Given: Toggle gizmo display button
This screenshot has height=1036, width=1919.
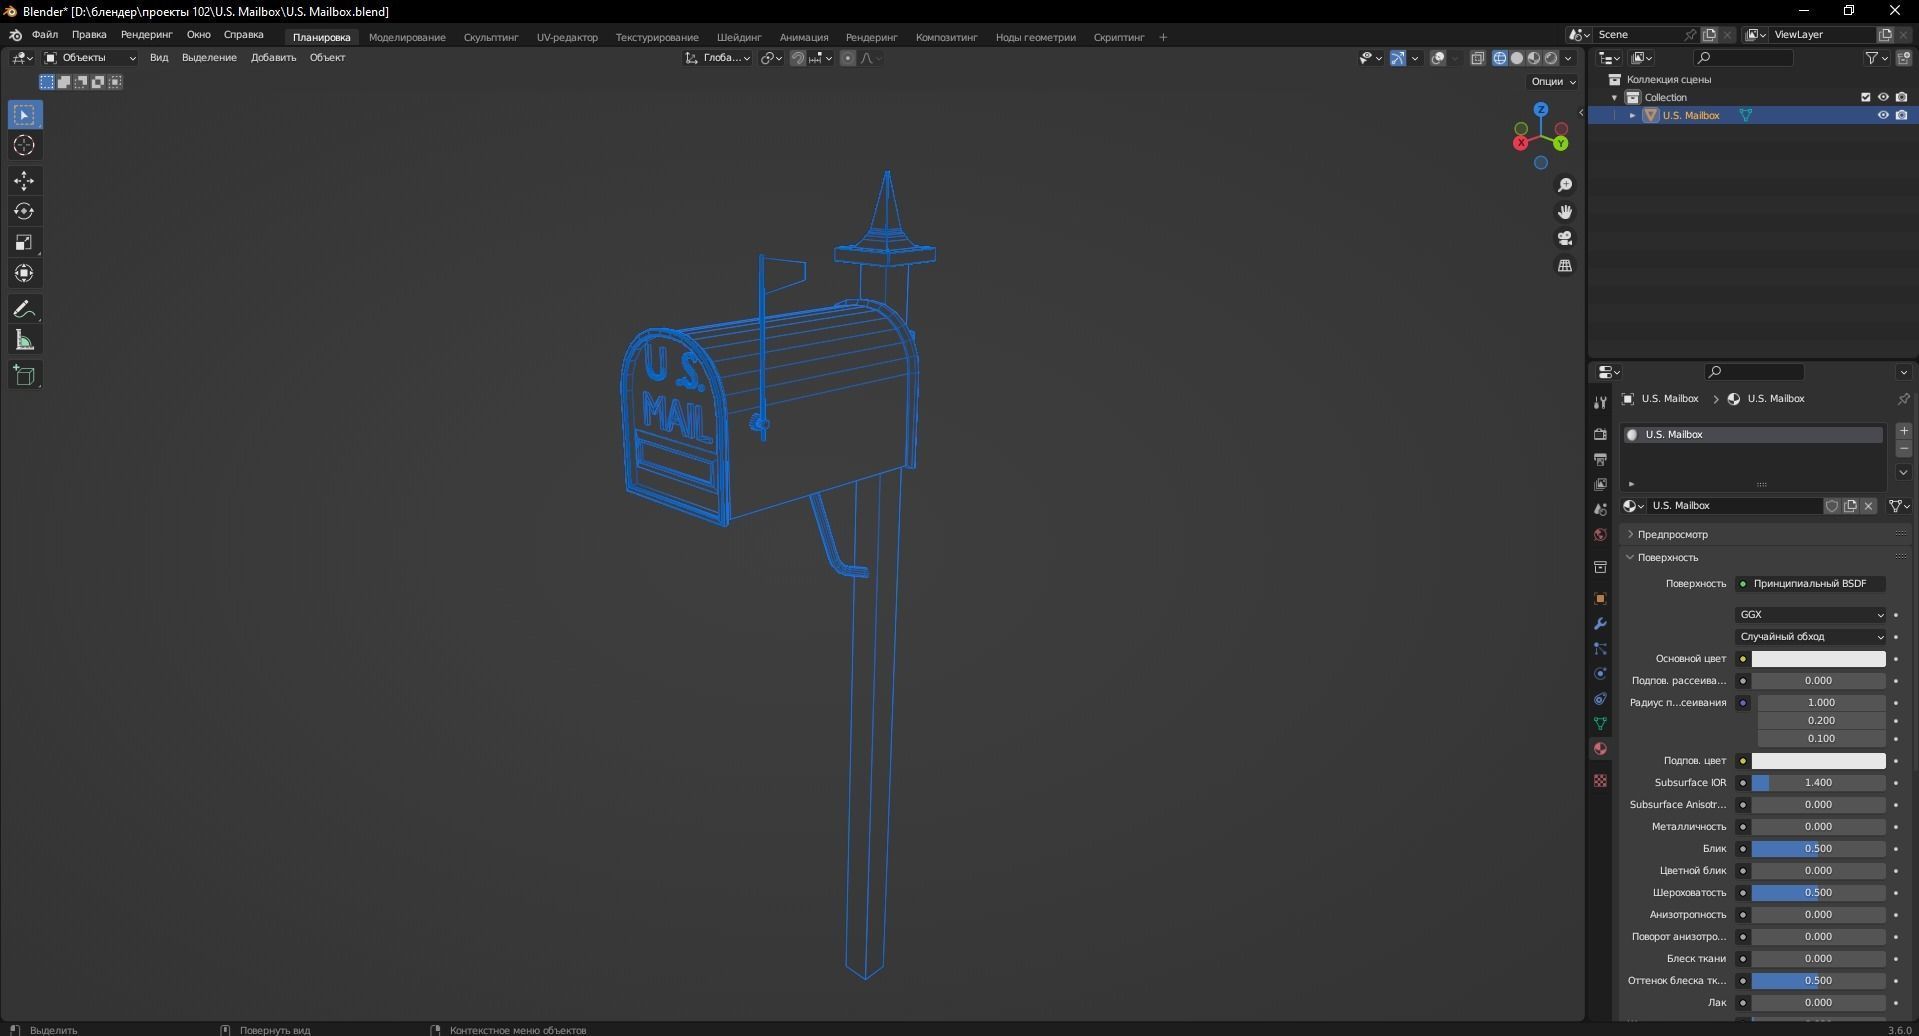Looking at the screenshot, I should tap(1398, 58).
